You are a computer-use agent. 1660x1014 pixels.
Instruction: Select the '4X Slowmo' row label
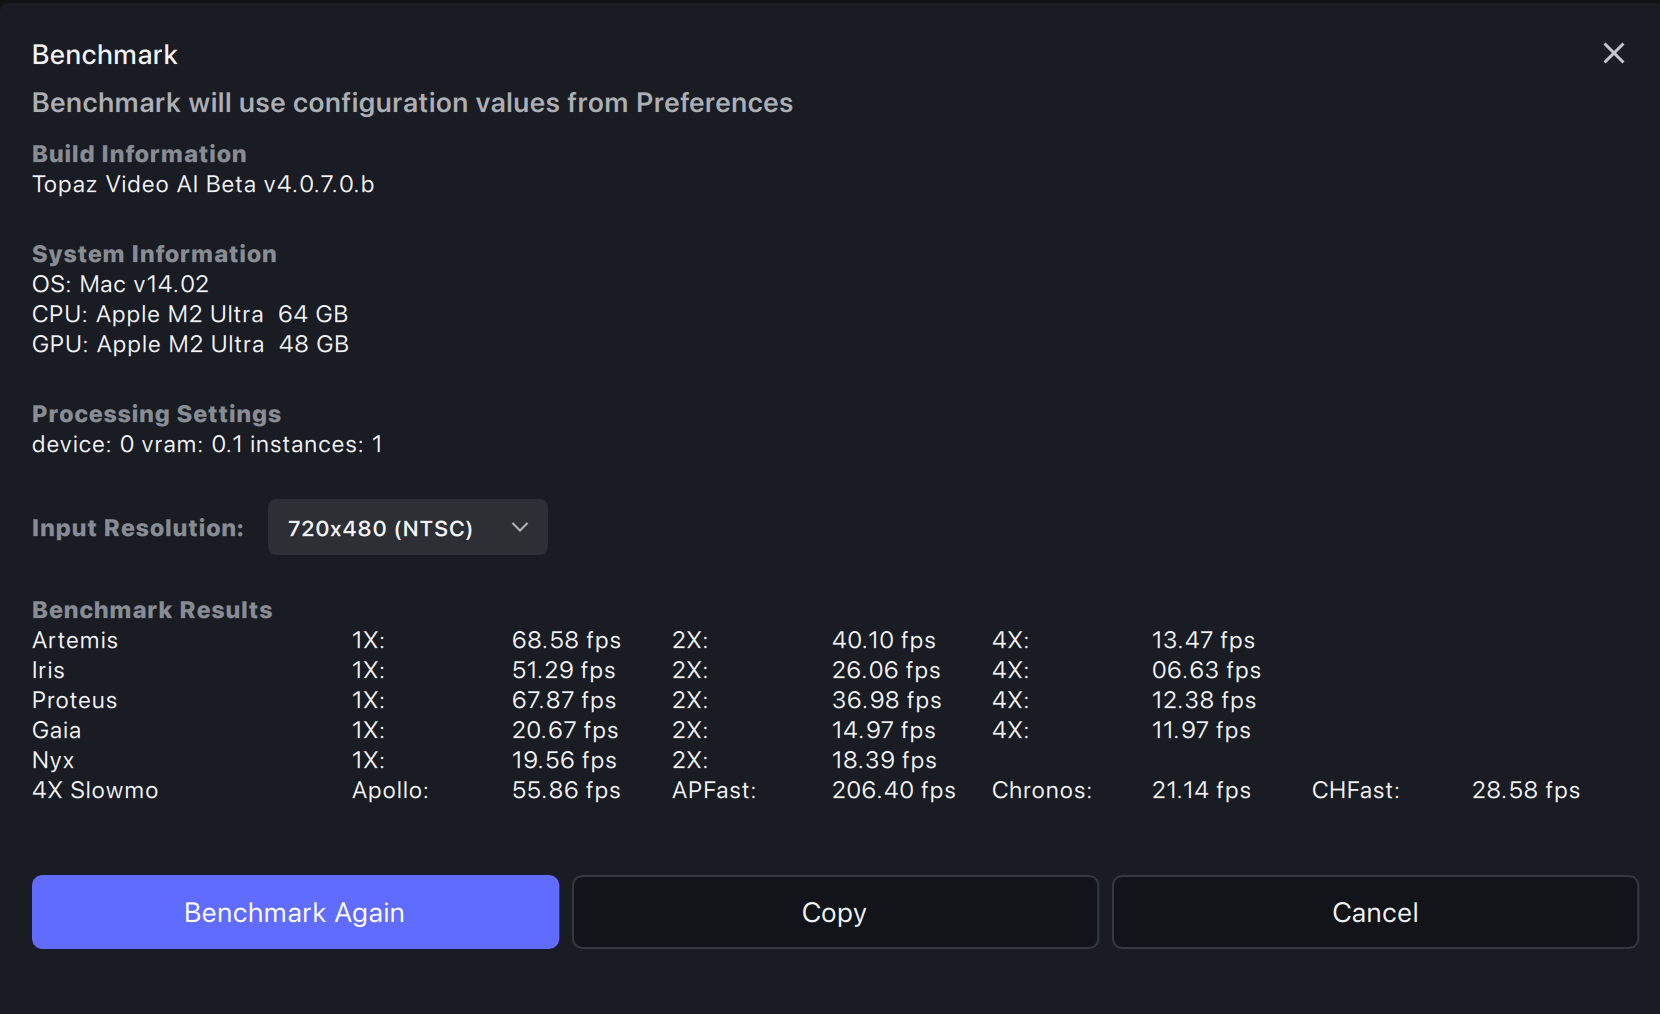point(95,790)
